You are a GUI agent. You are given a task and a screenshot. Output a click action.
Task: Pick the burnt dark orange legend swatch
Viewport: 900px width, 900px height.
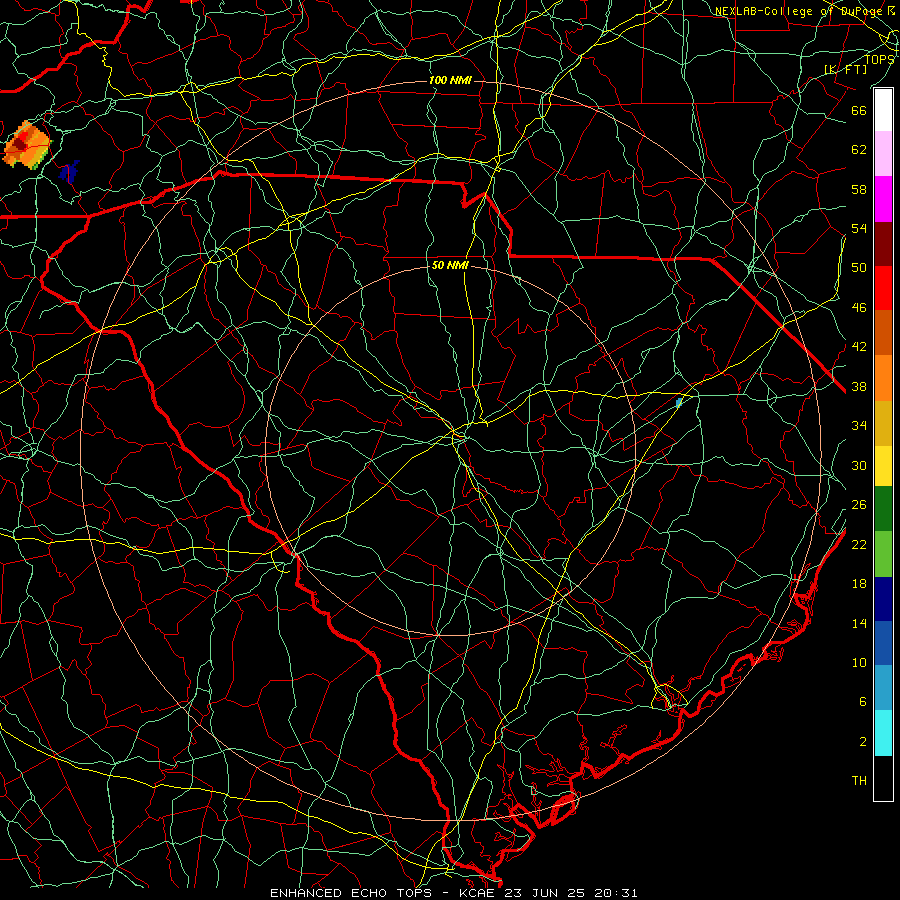point(883,332)
